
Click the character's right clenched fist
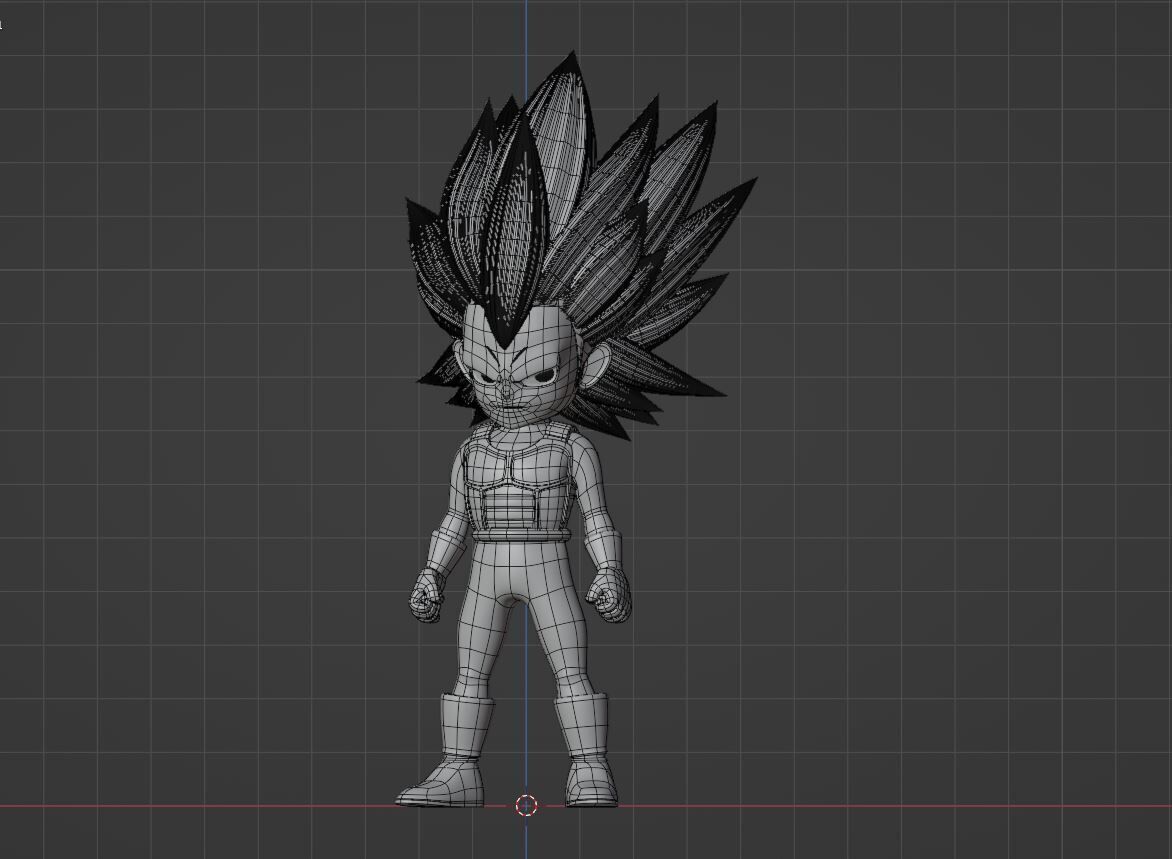[x=425, y=595]
